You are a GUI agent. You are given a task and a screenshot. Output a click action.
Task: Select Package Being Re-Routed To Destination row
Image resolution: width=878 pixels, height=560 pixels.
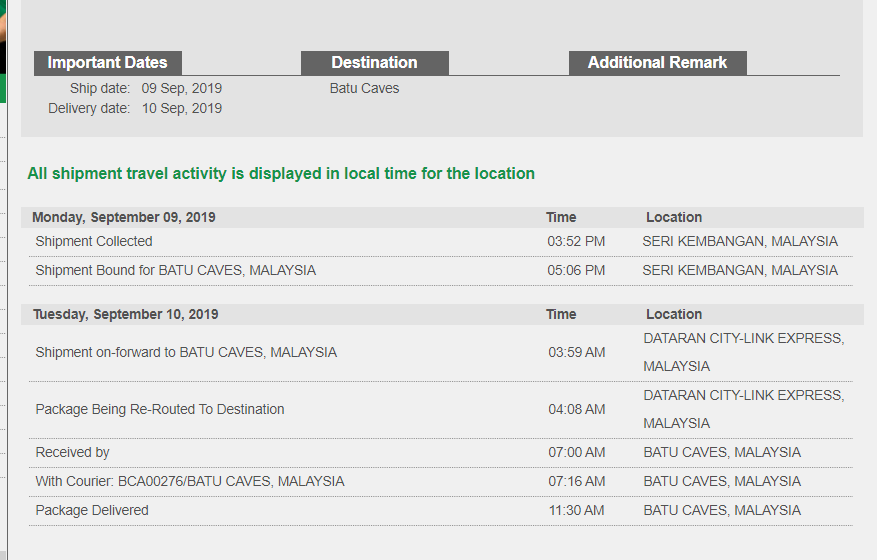[441, 410]
